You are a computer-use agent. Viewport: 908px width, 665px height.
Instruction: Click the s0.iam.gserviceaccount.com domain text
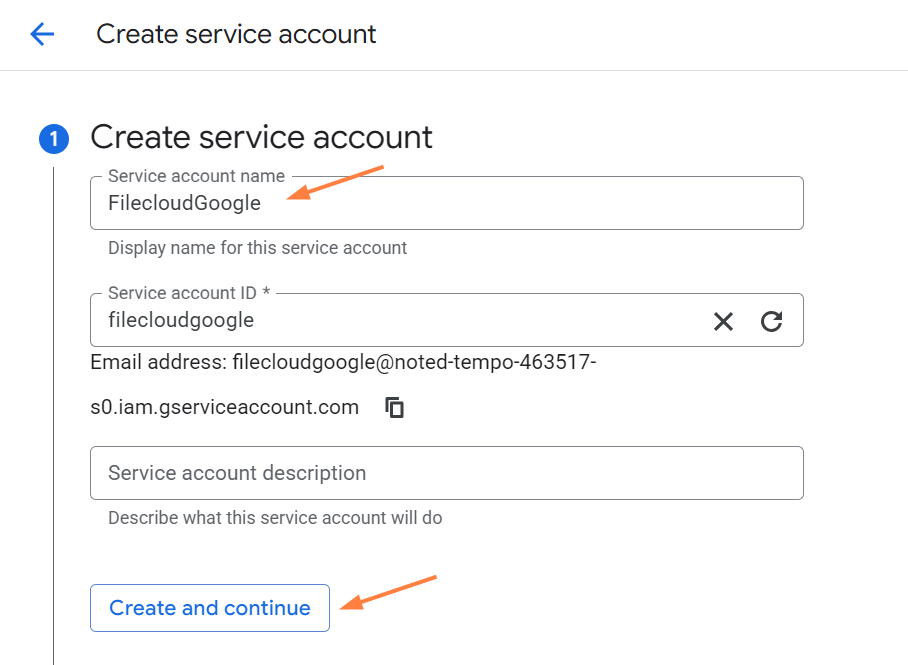(x=224, y=407)
